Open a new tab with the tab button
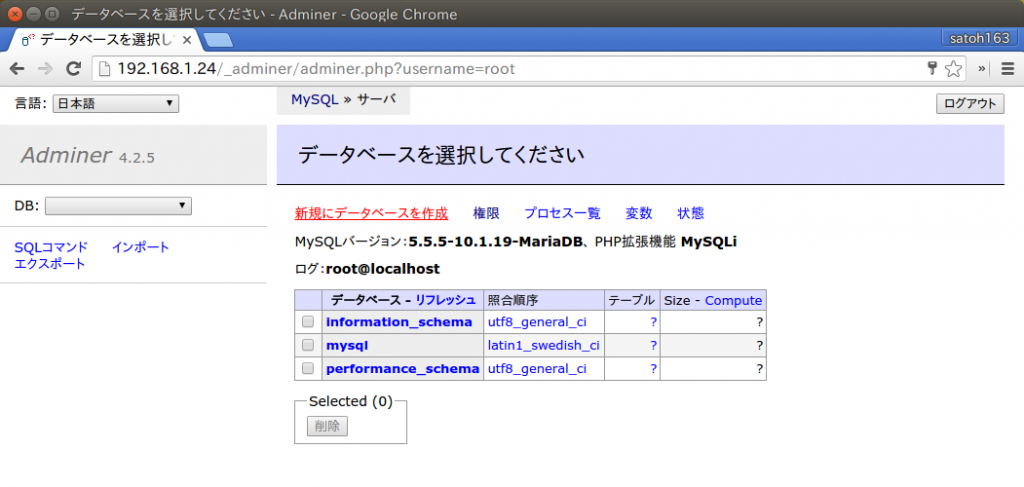 coord(218,40)
